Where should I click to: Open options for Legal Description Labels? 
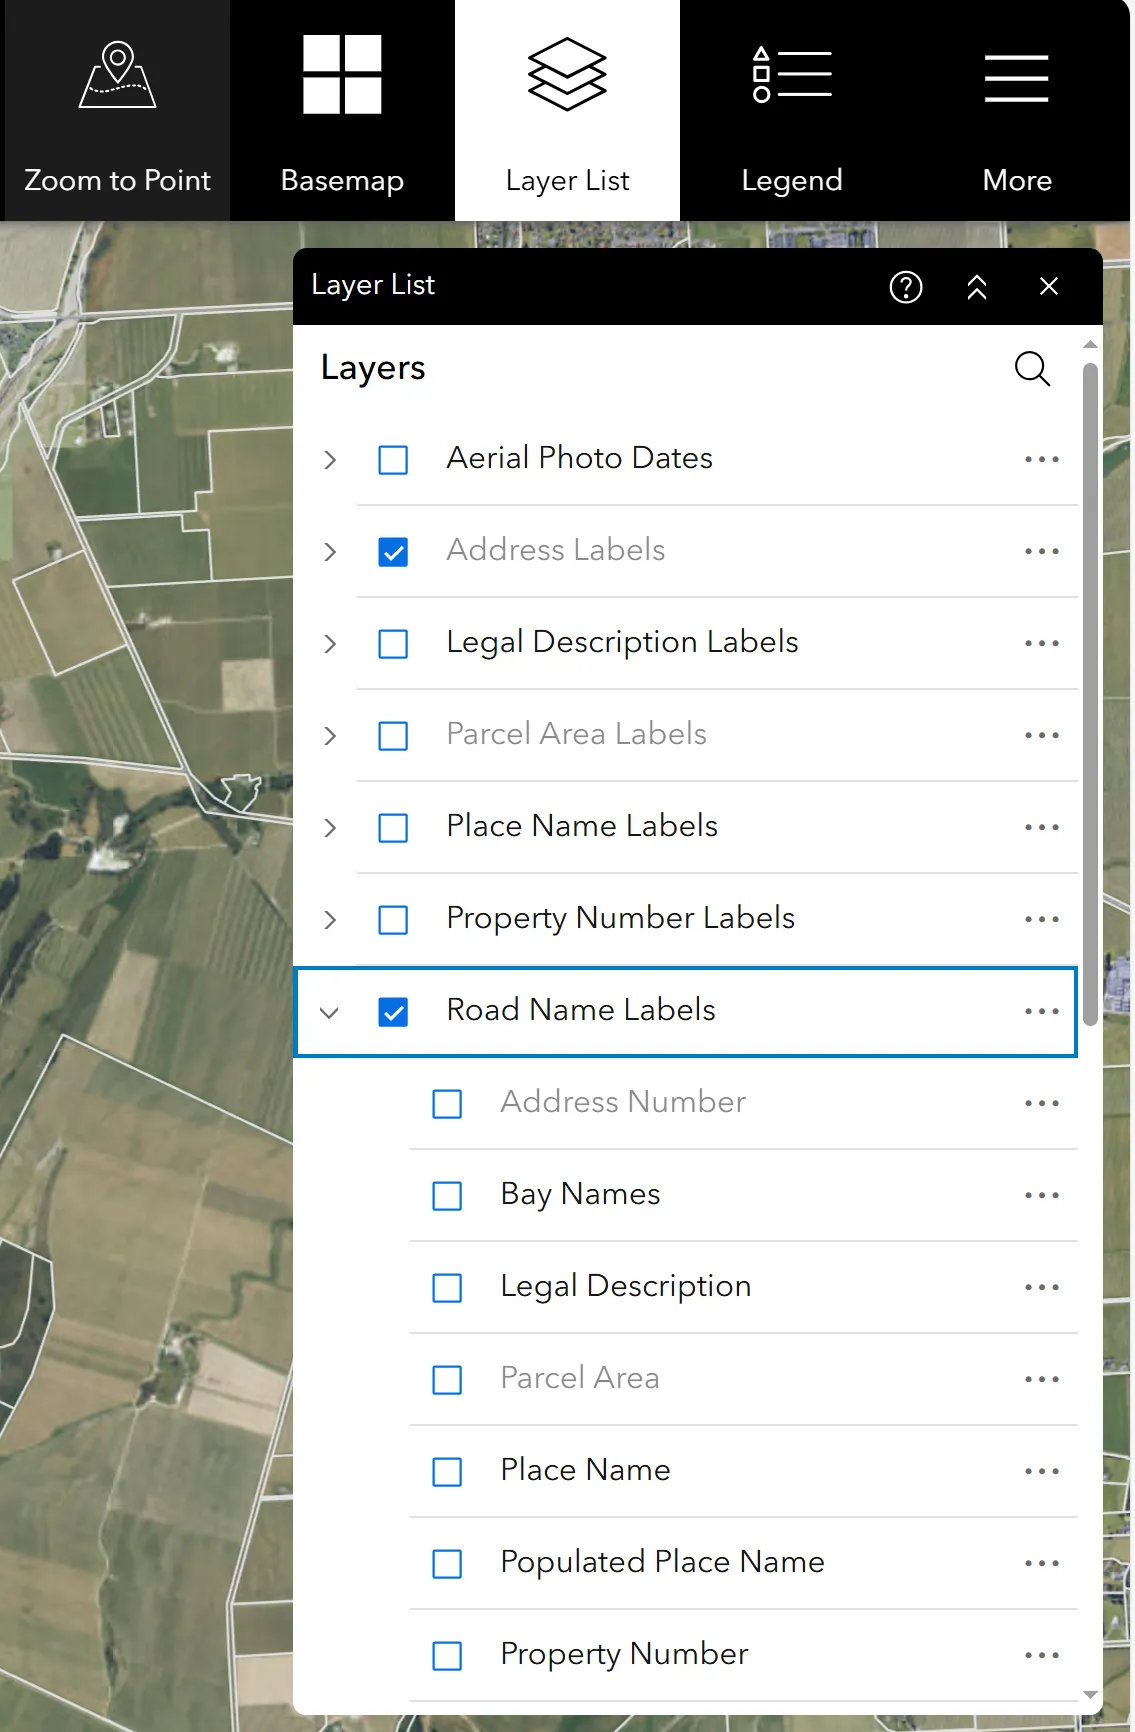pyautogui.click(x=1042, y=643)
